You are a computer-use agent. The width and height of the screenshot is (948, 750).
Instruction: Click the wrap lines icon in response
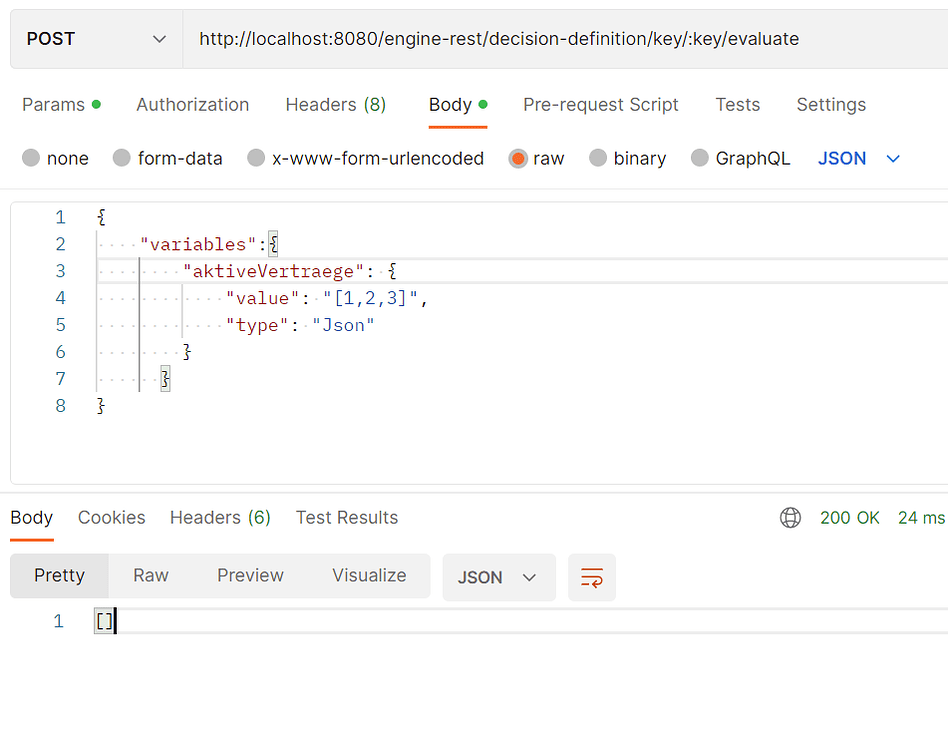tap(592, 577)
